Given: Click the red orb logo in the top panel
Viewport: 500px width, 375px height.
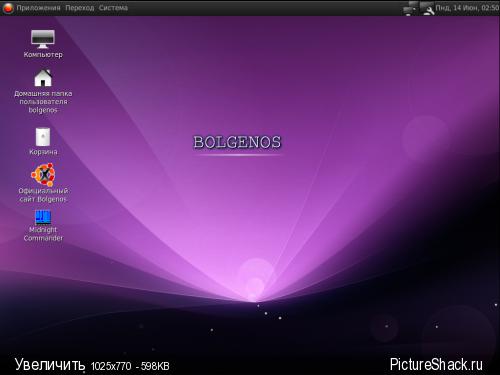Looking at the screenshot, I should coord(8,8).
